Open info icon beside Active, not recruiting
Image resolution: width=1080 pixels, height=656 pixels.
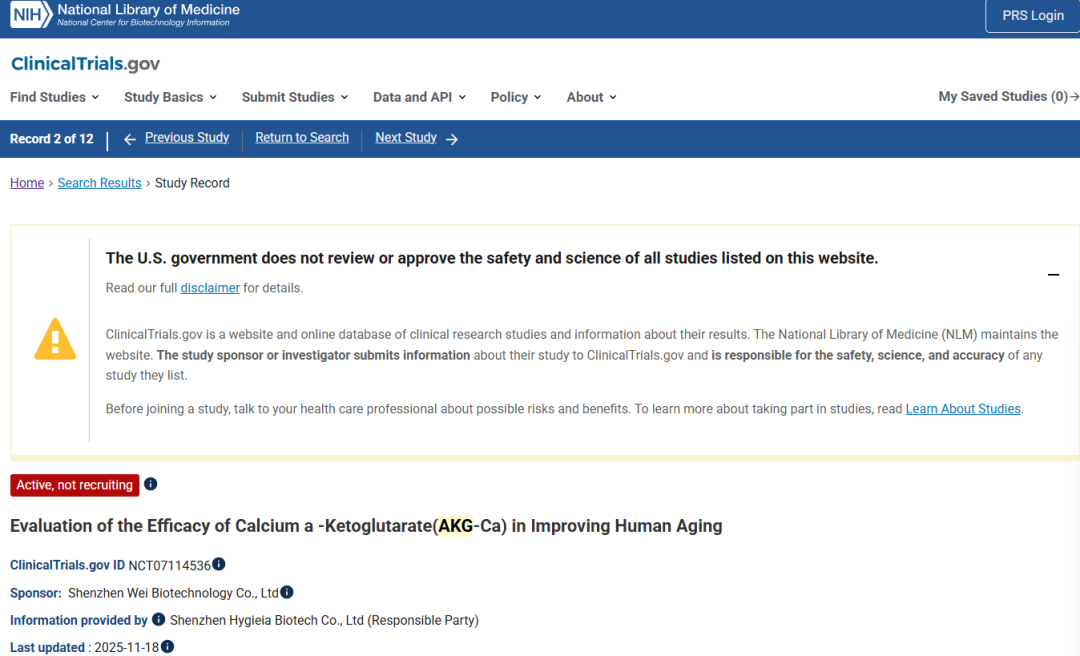pos(150,484)
